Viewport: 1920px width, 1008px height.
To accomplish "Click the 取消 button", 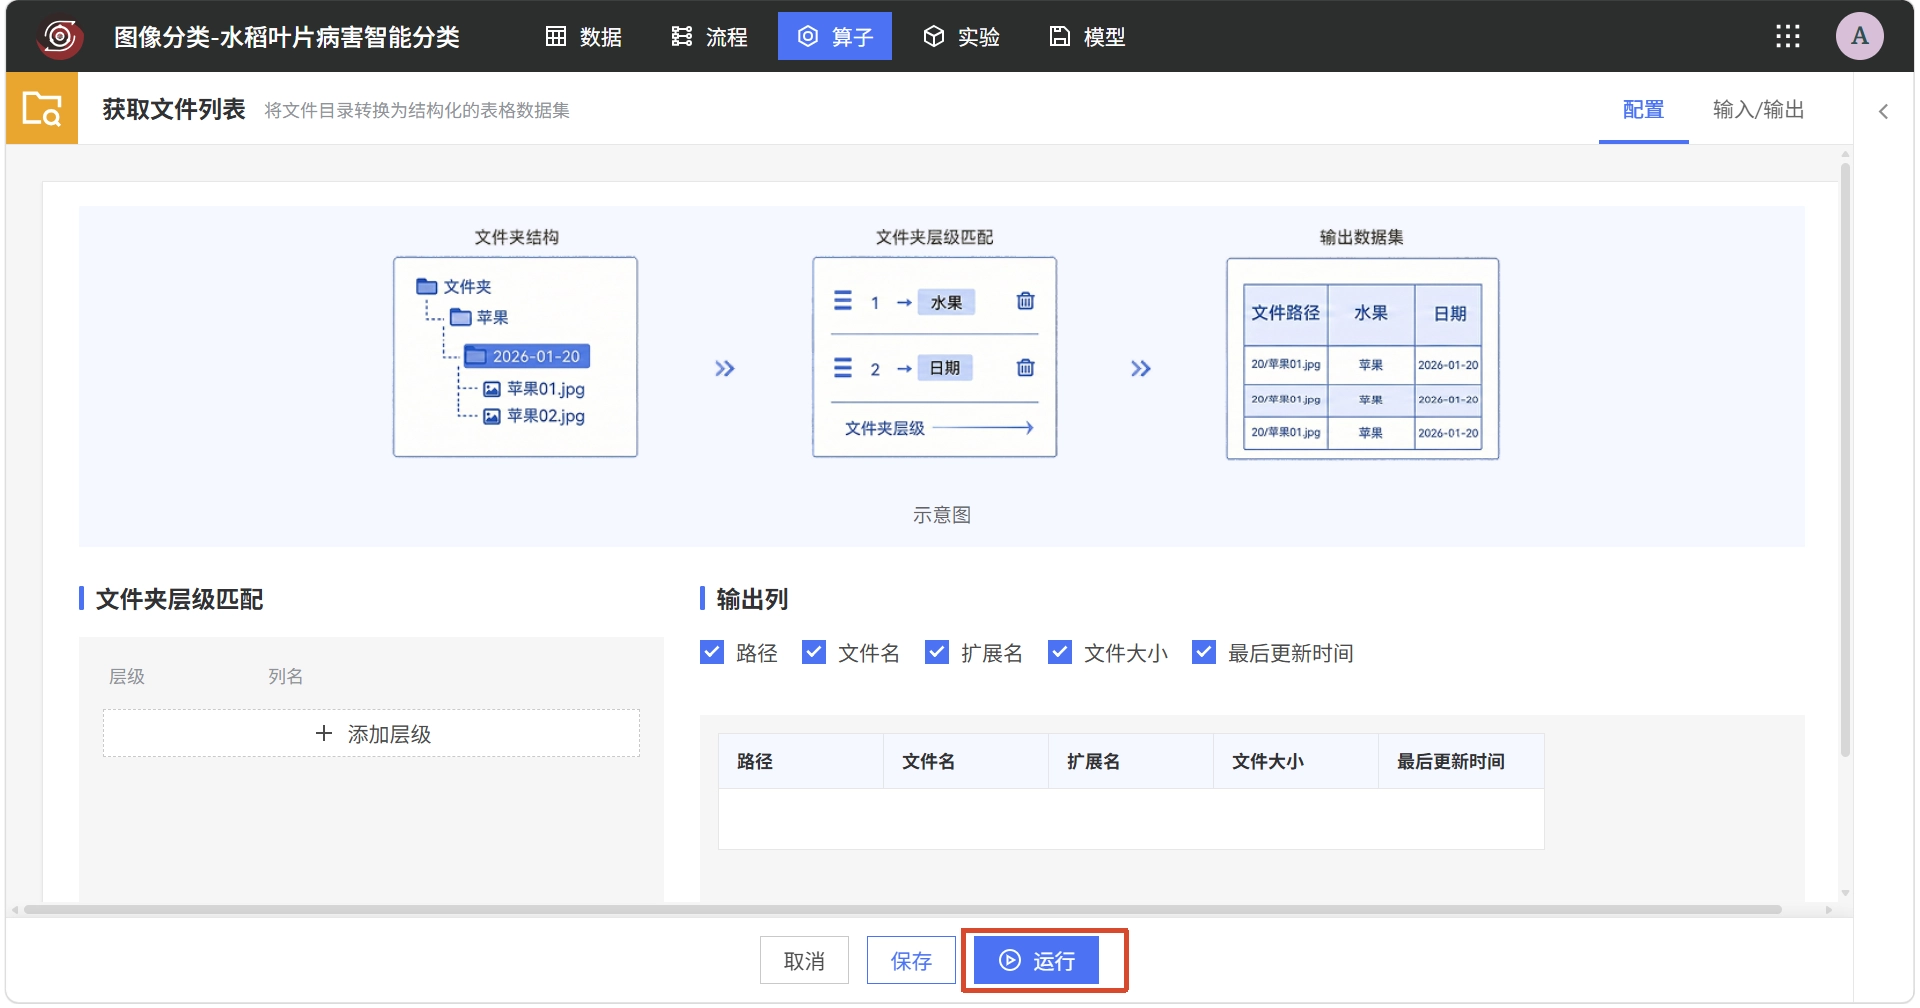I will [x=804, y=960].
